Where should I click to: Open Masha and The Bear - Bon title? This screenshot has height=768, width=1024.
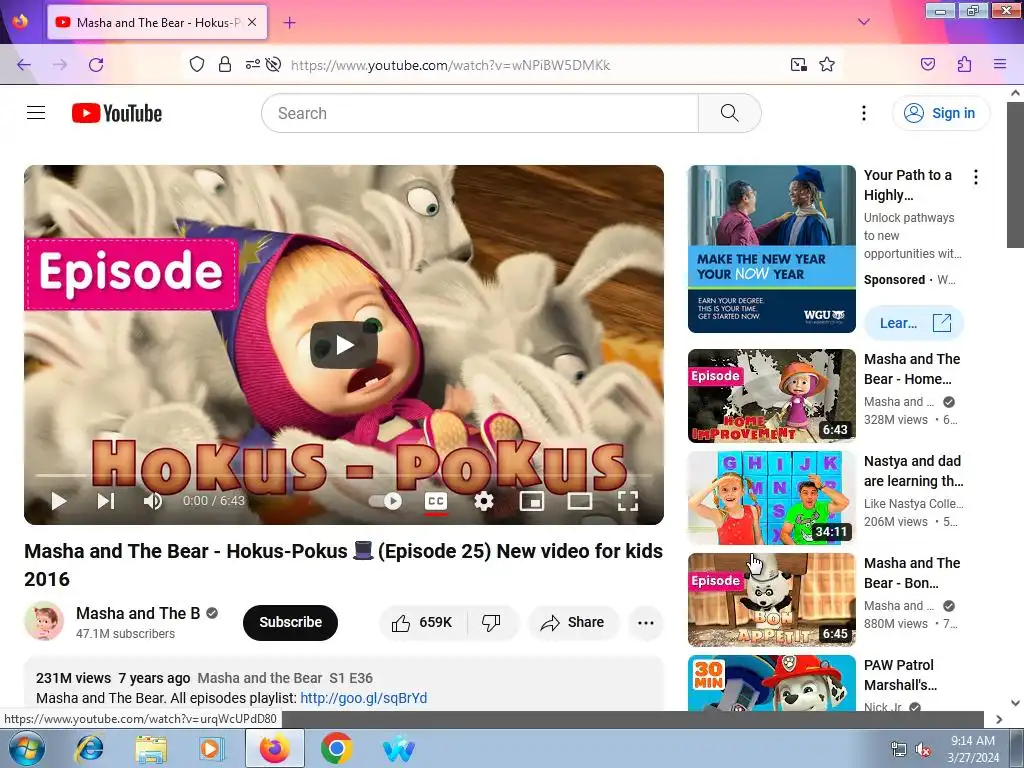[x=912, y=573]
